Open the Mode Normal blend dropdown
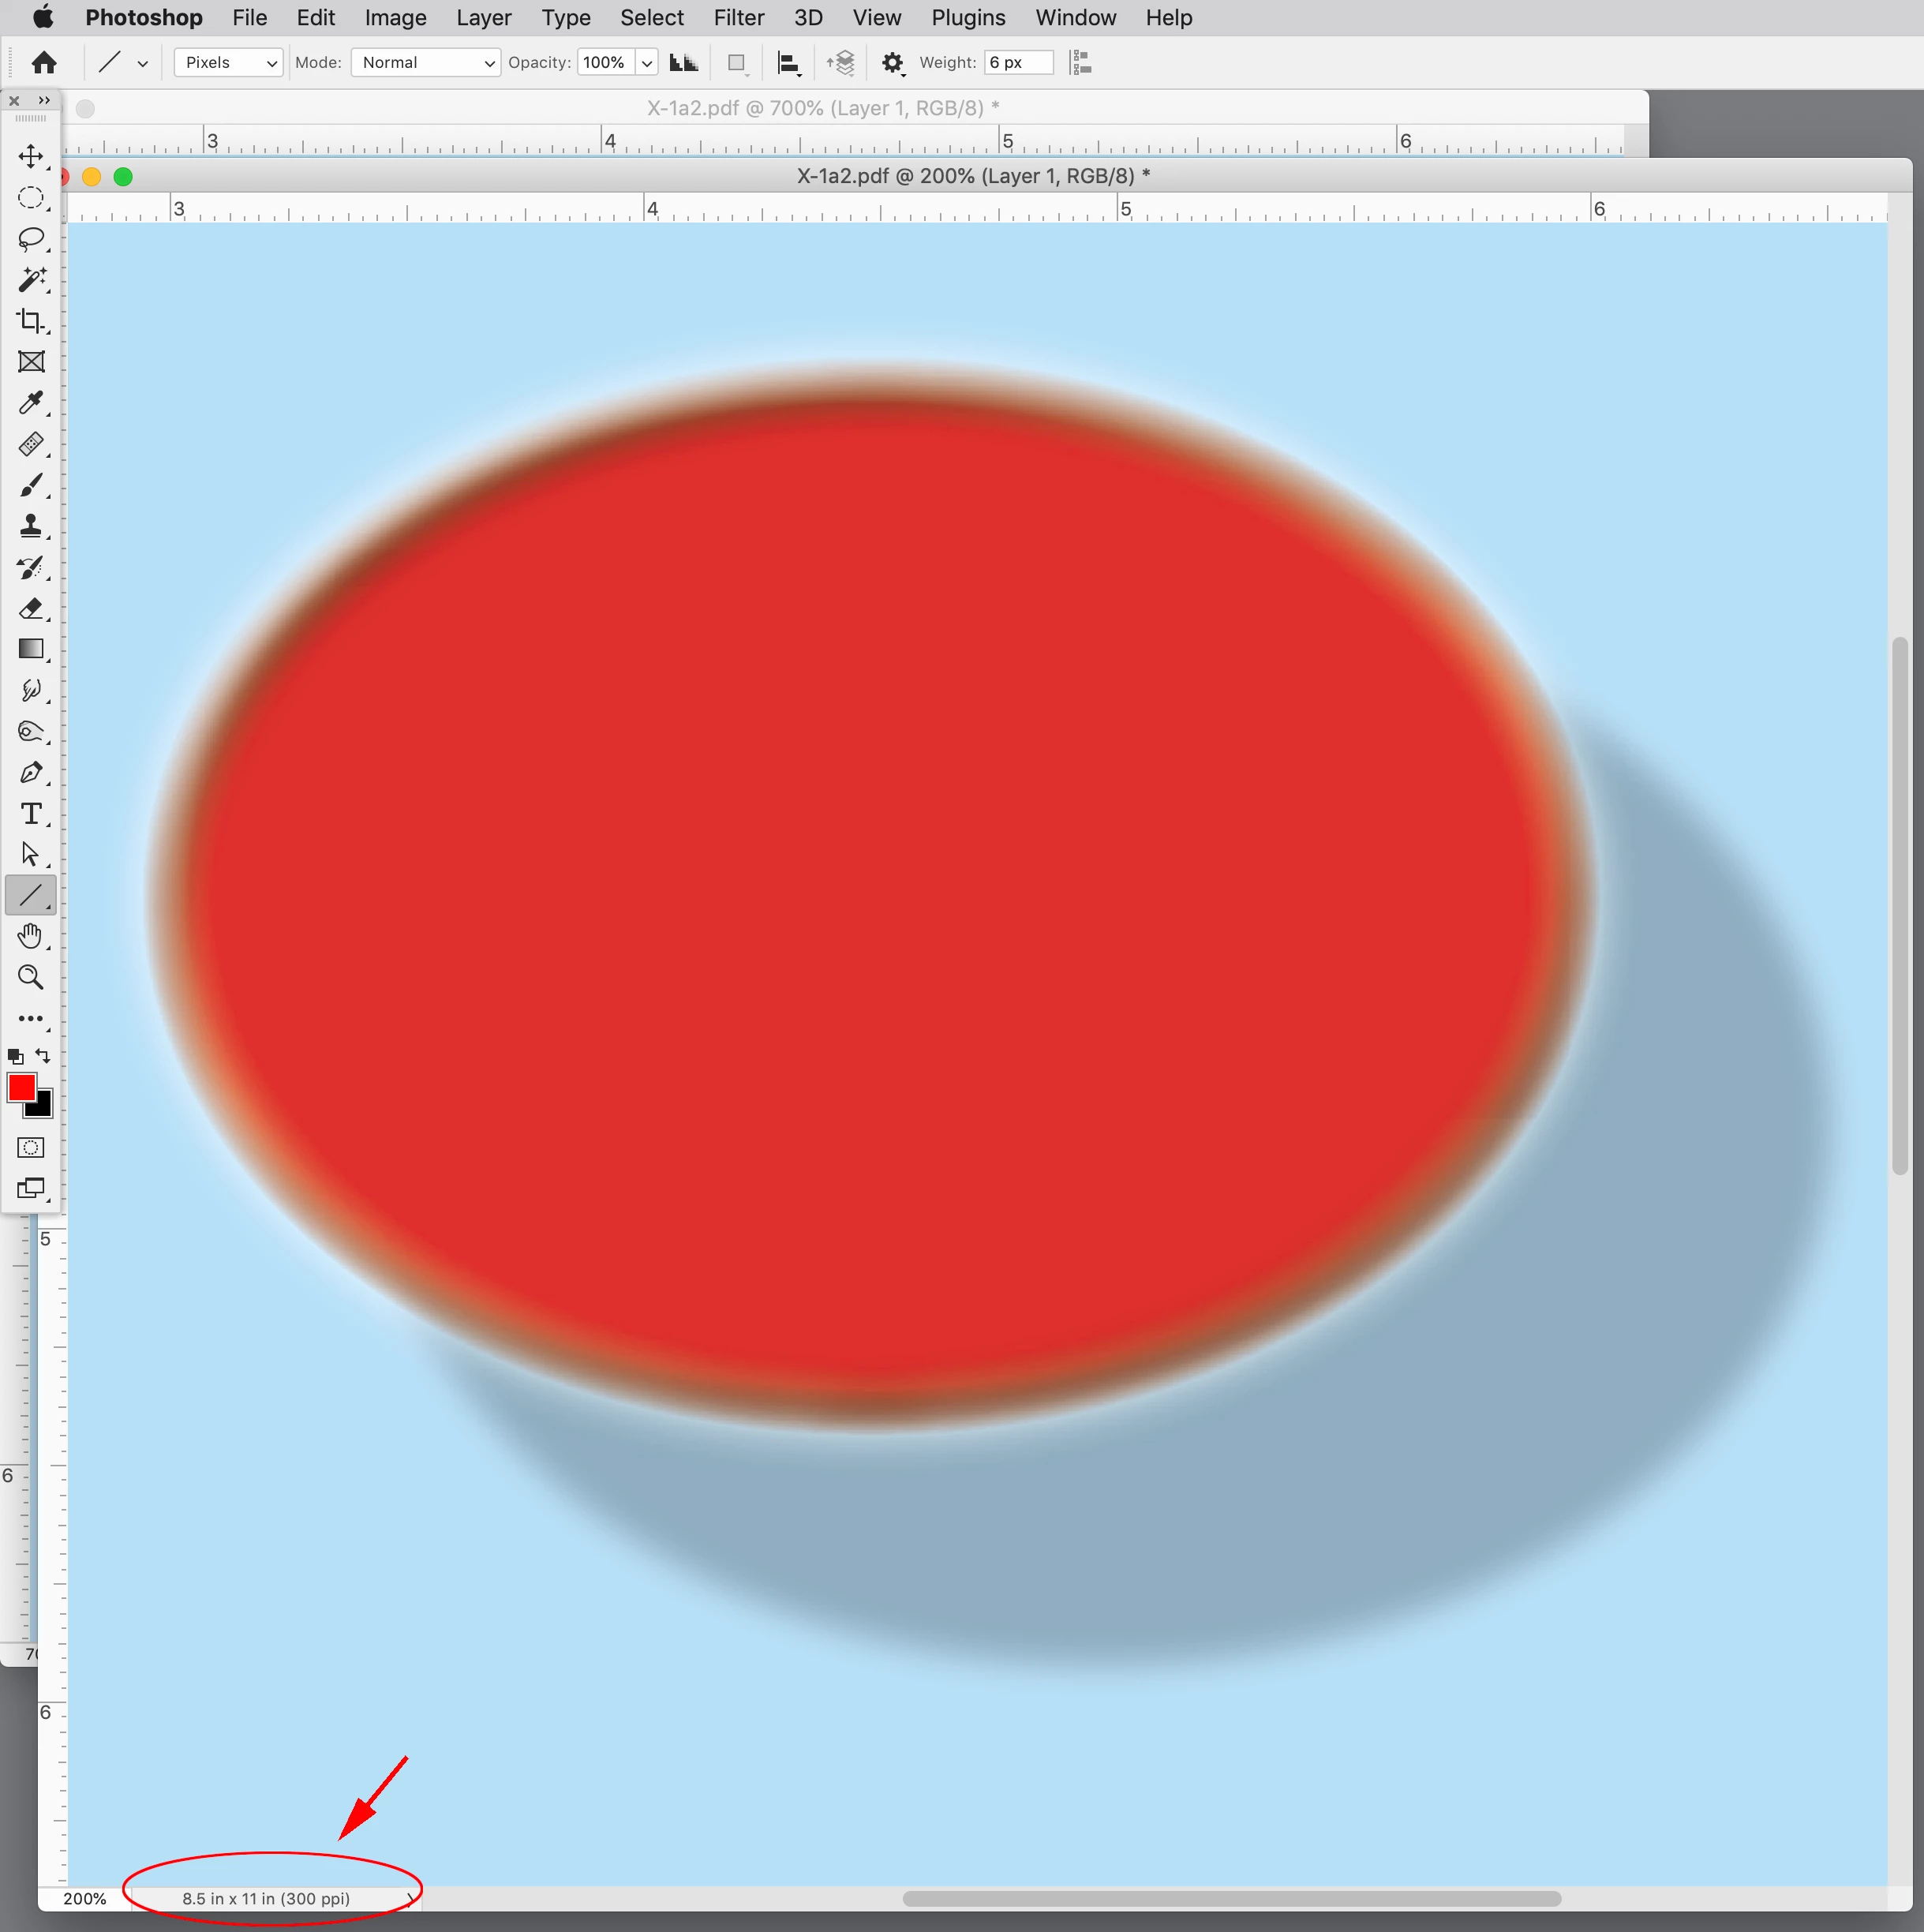The image size is (1924, 1932). pyautogui.click(x=426, y=63)
